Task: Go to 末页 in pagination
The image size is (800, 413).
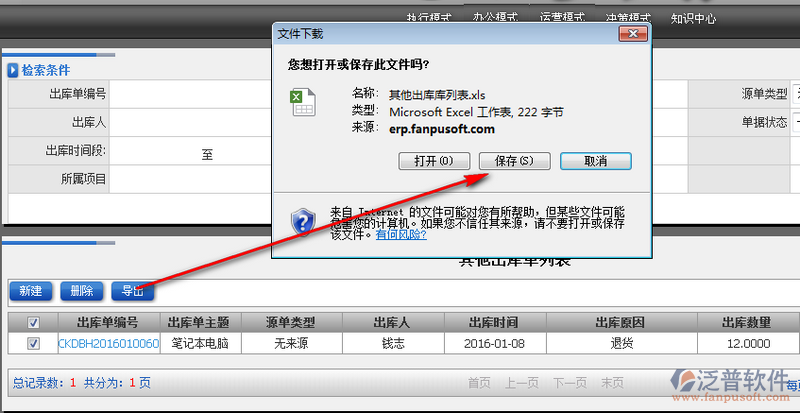Action: point(612,383)
